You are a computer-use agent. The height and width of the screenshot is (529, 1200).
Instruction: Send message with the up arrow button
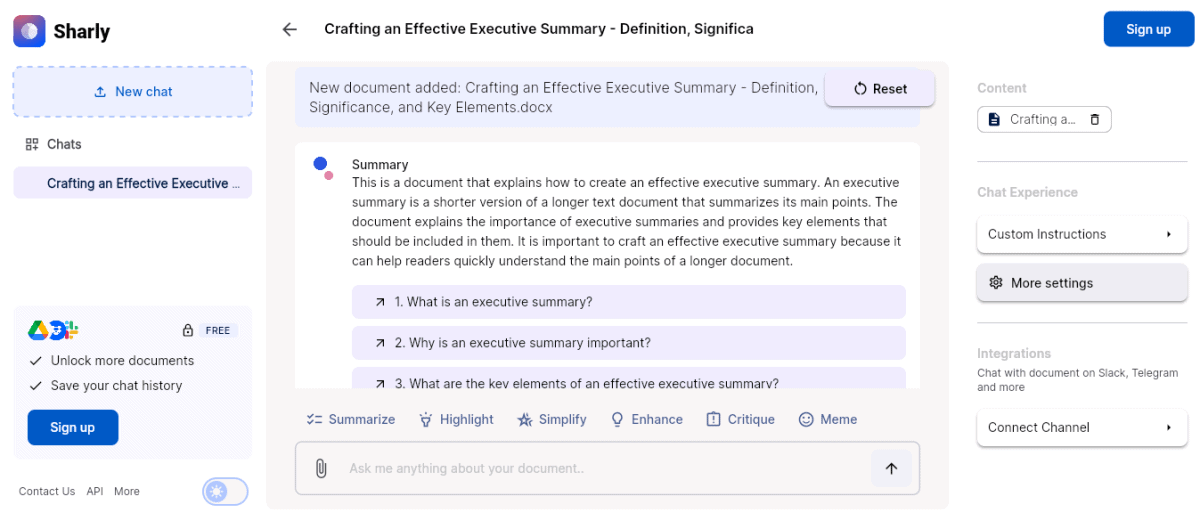click(891, 468)
